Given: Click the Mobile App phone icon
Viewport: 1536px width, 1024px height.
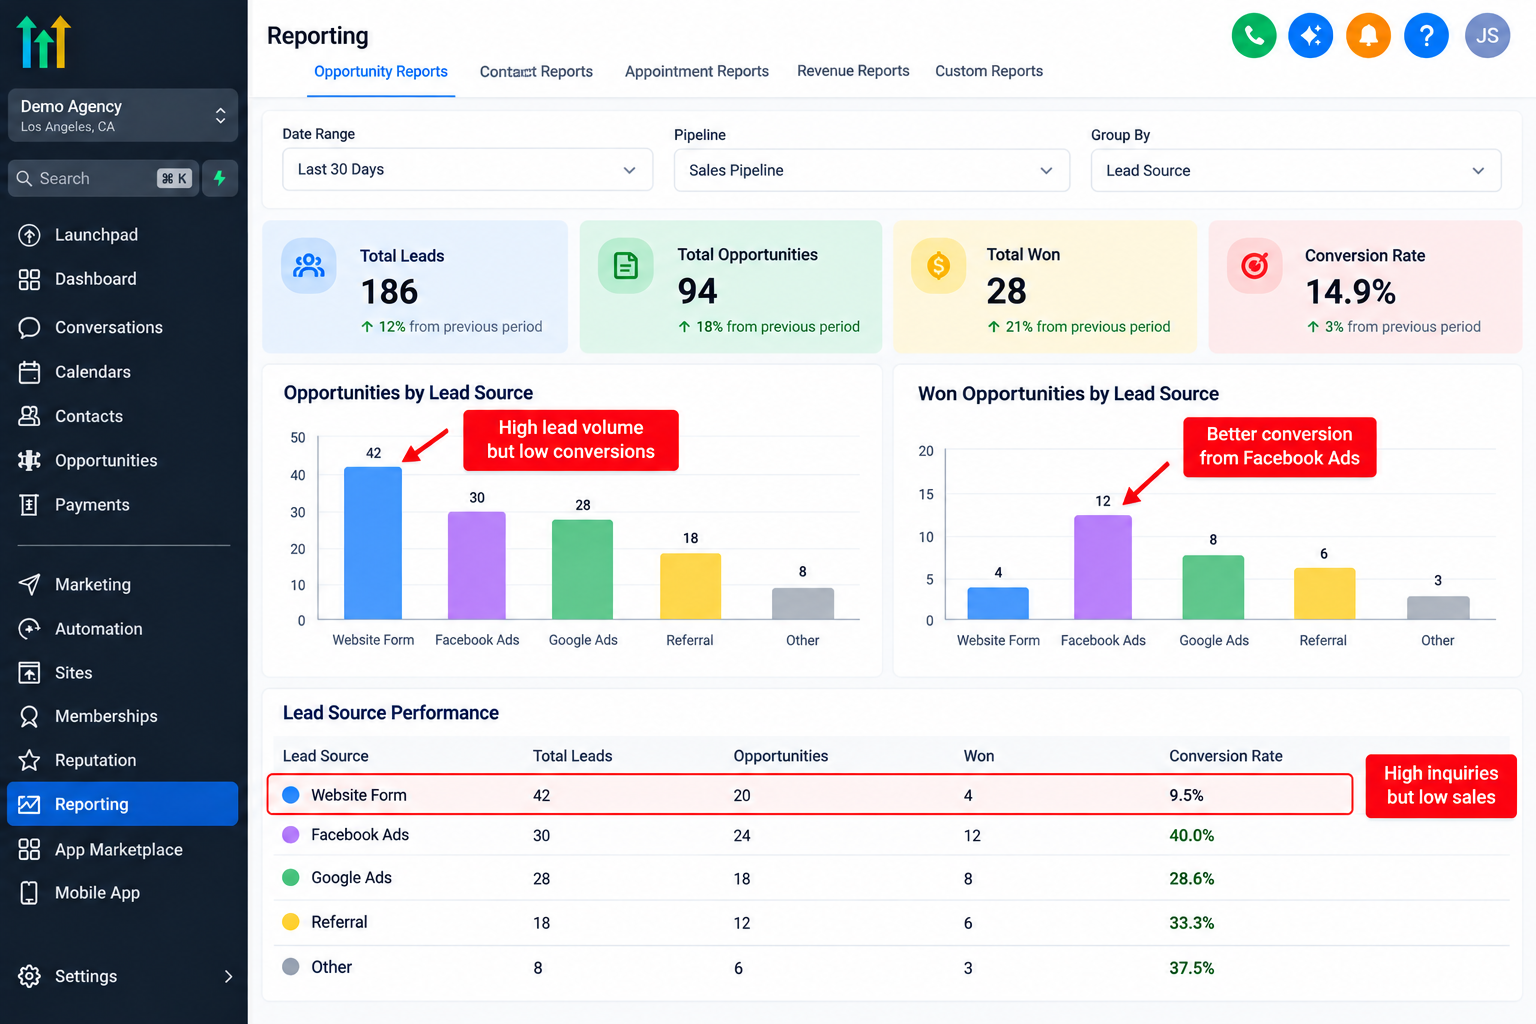Looking at the screenshot, I should pyautogui.click(x=30, y=893).
